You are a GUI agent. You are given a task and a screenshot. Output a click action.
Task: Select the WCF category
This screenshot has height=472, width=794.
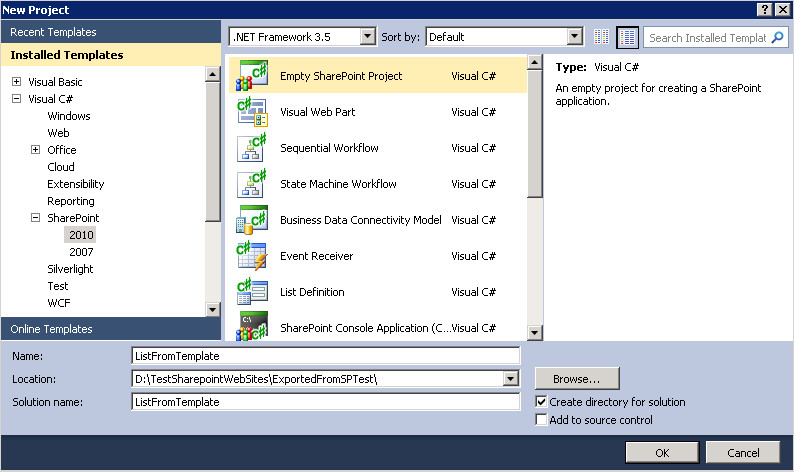[x=59, y=303]
